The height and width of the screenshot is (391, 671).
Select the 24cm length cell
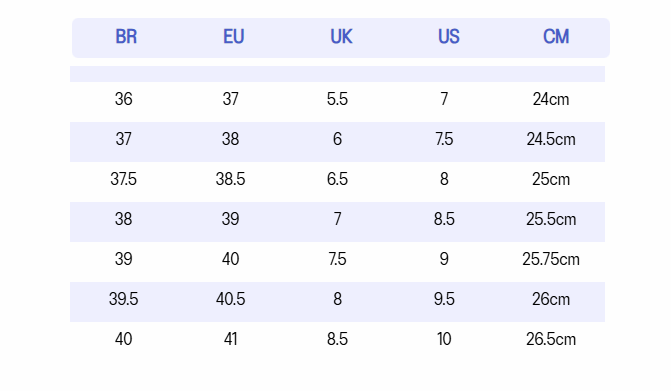551,99
